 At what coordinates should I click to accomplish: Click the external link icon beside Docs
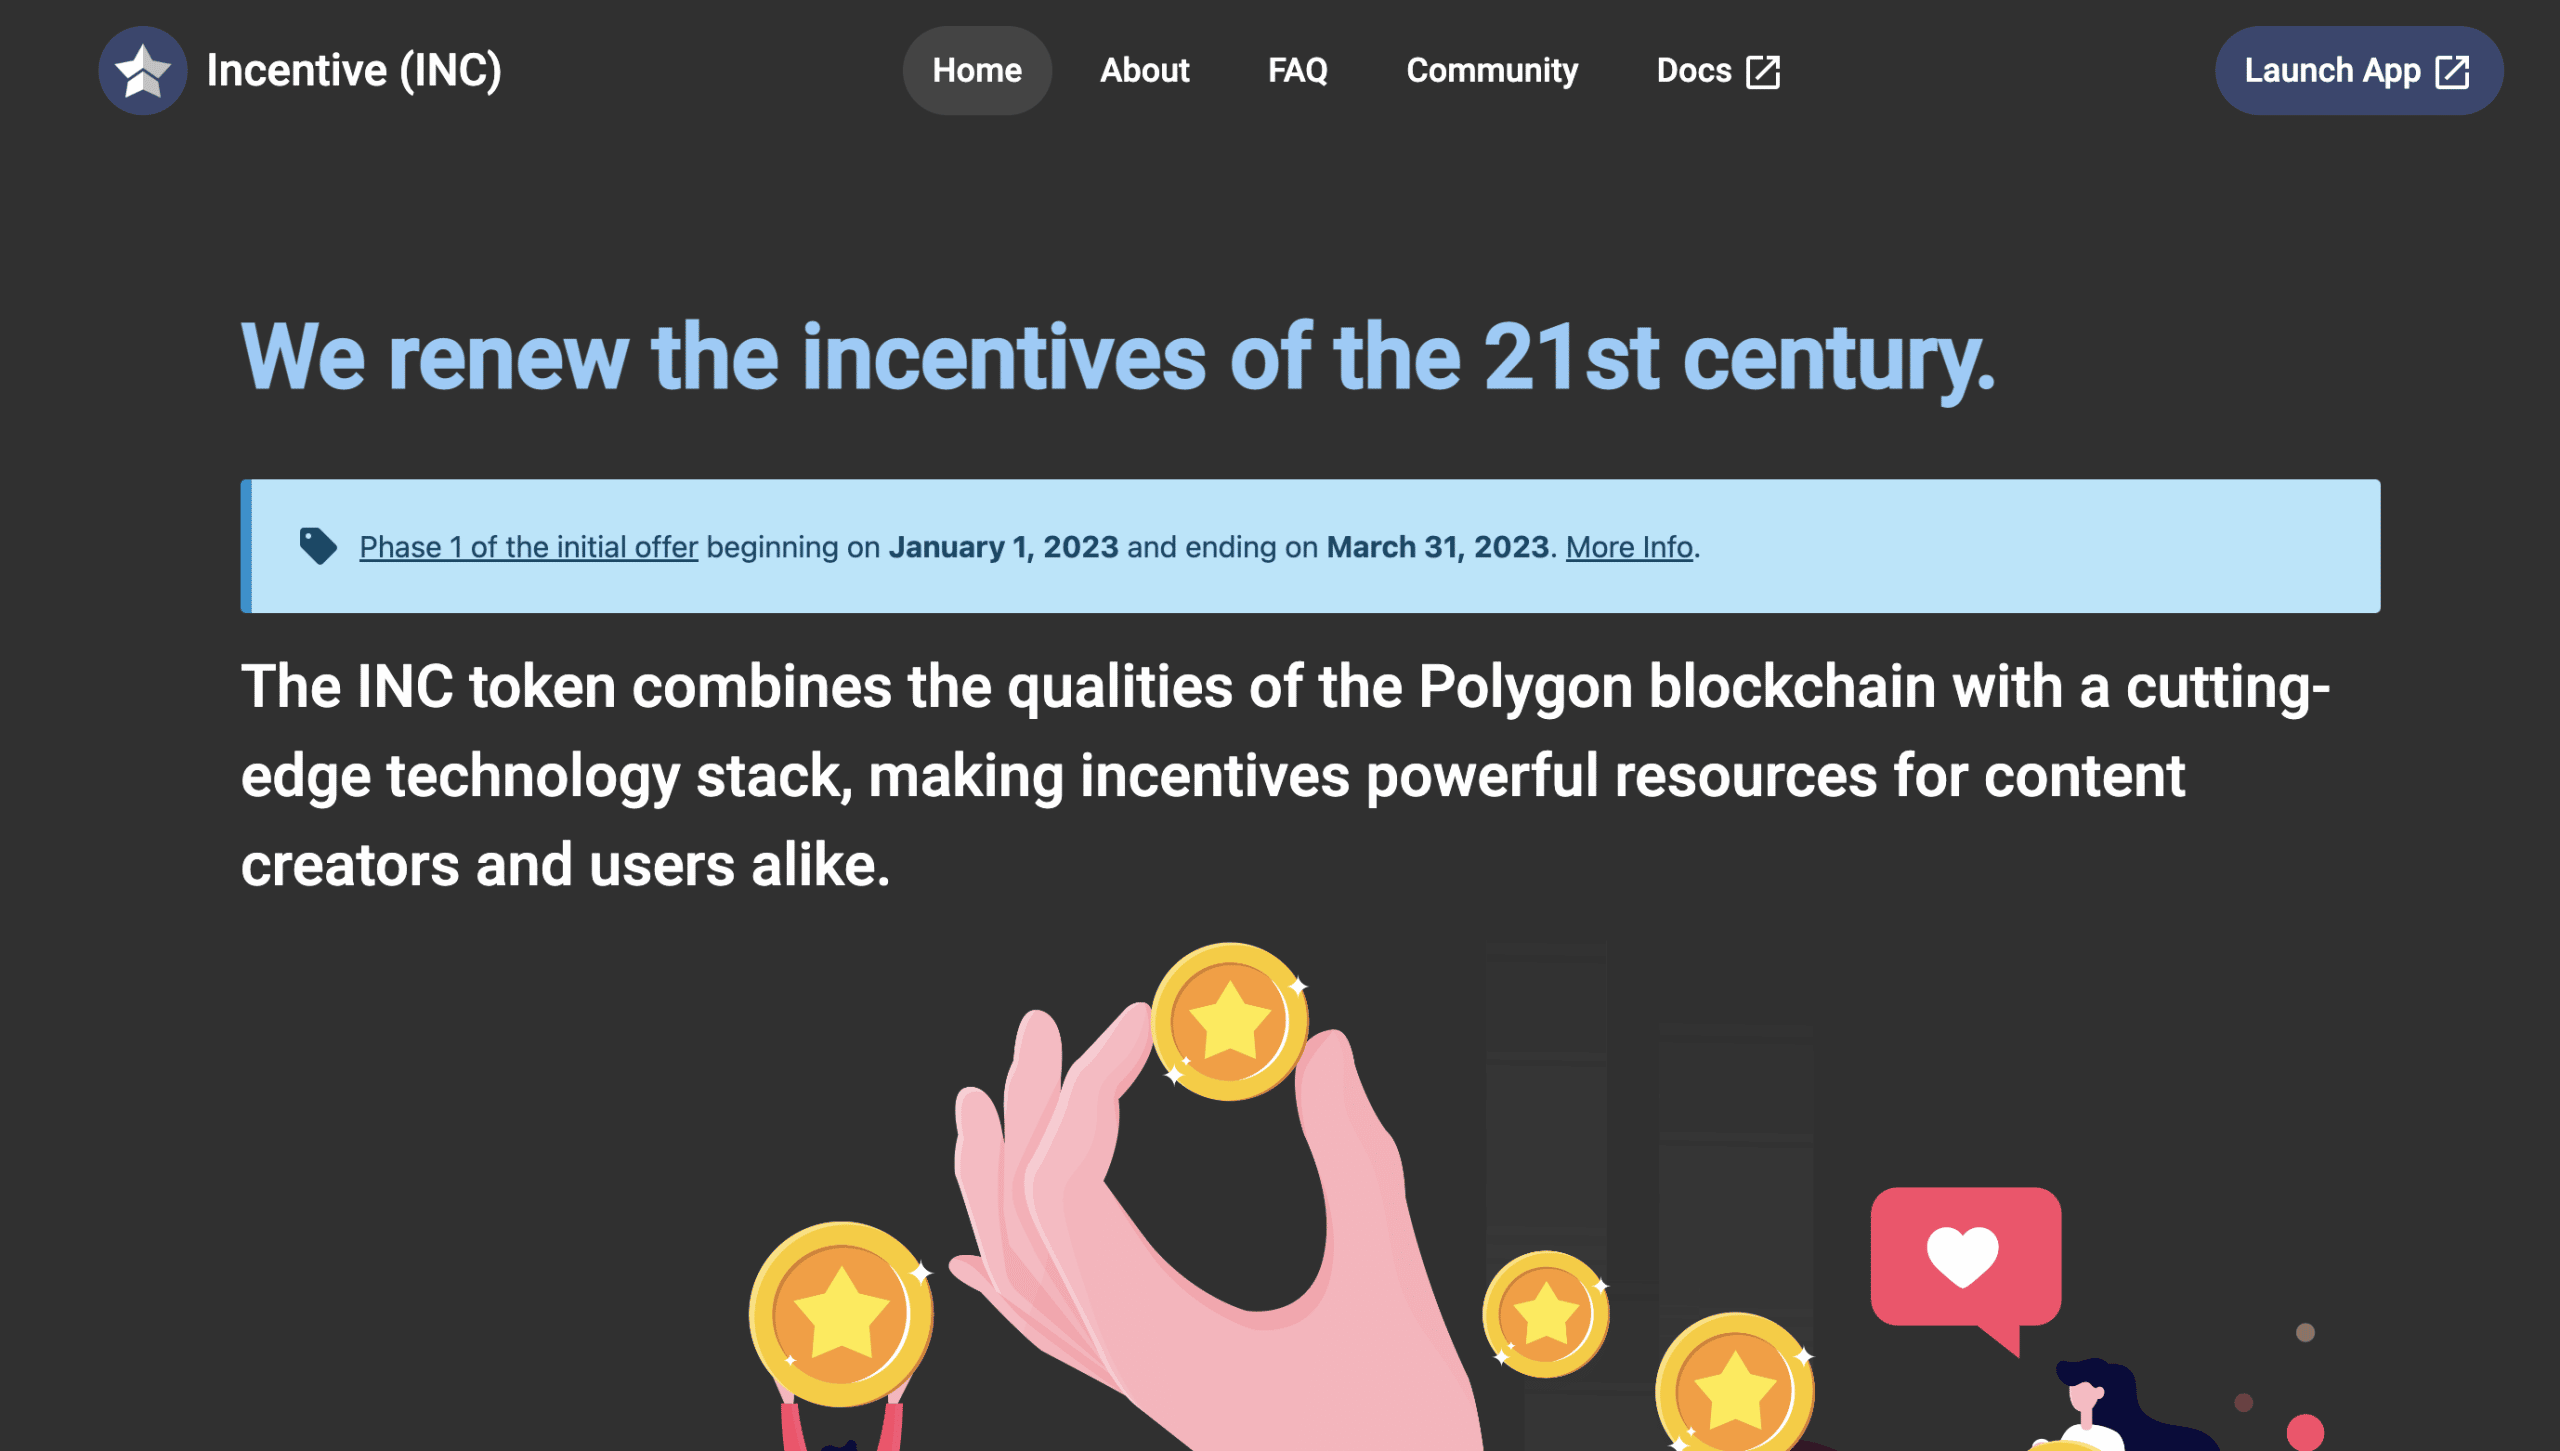tap(1763, 72)
